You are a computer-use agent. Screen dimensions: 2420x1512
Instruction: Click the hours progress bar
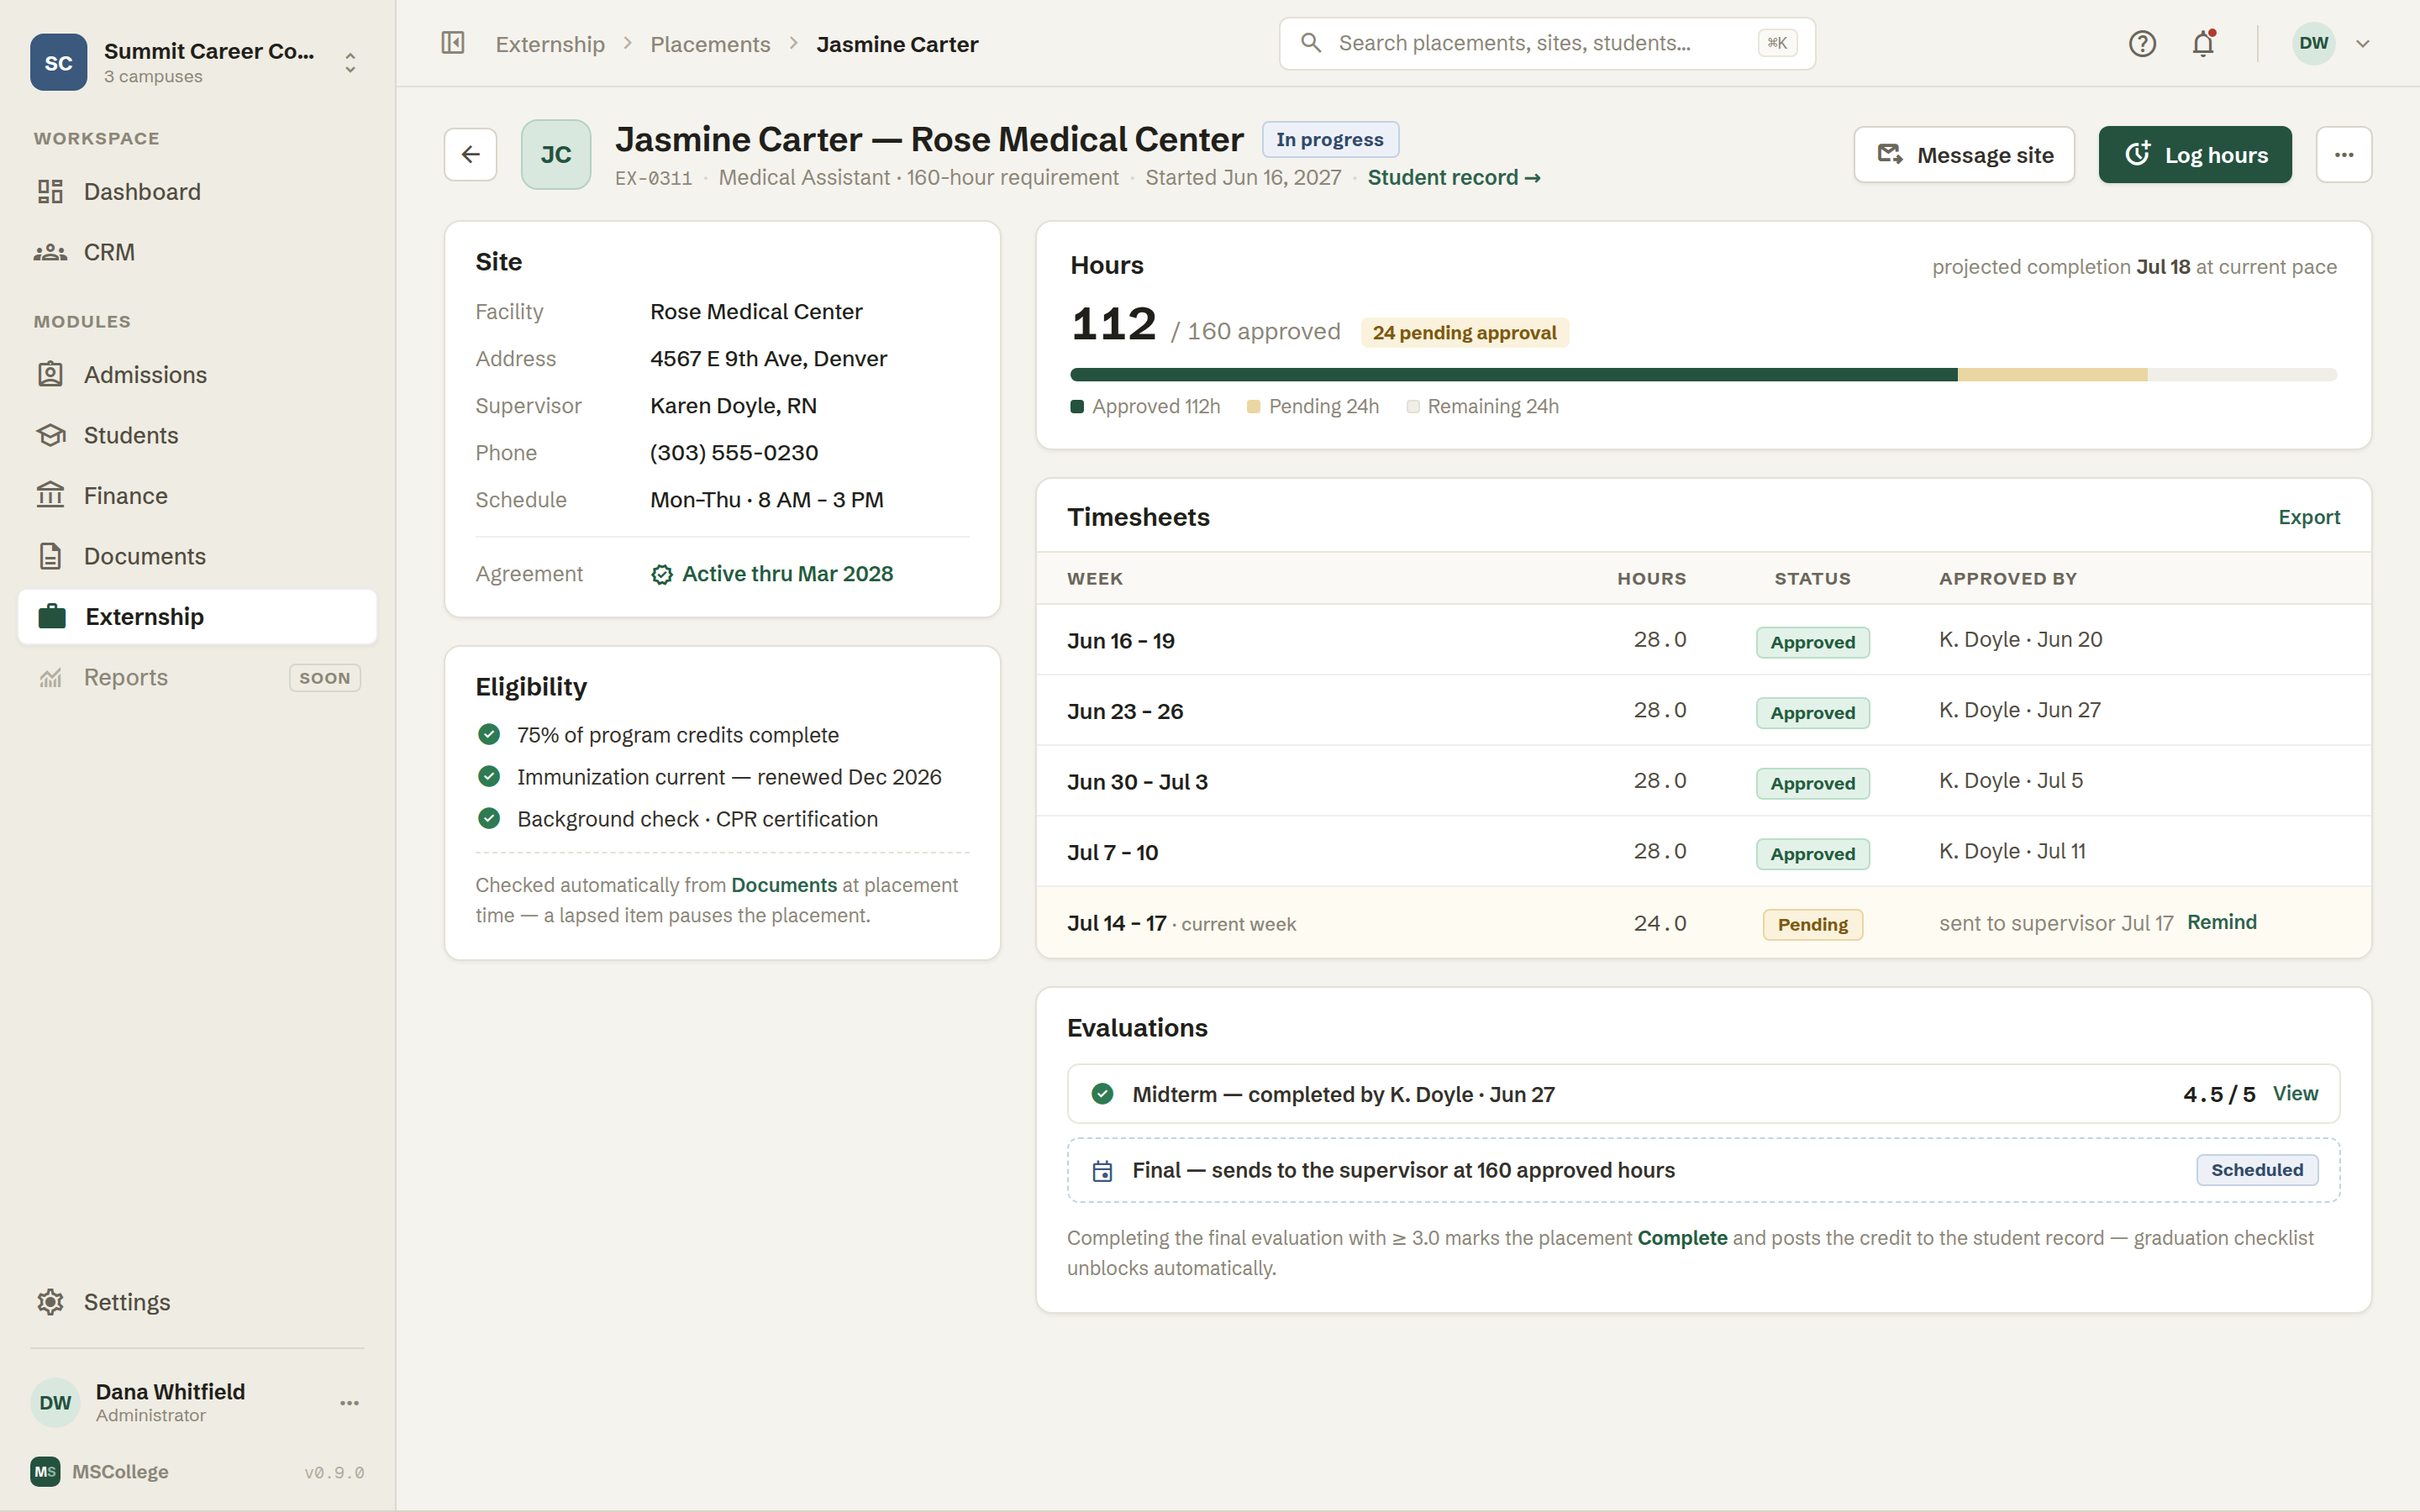click(x=1703, y=375)
